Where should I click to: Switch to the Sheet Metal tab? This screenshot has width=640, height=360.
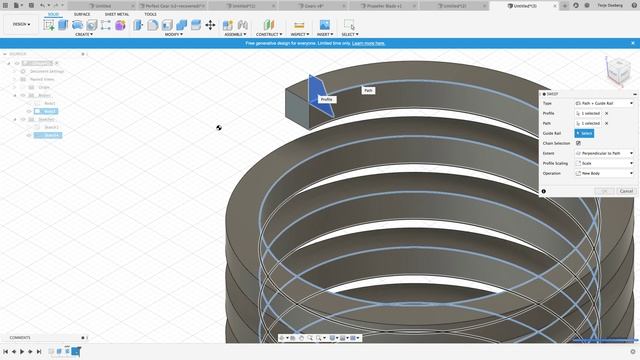coord(117,14)
